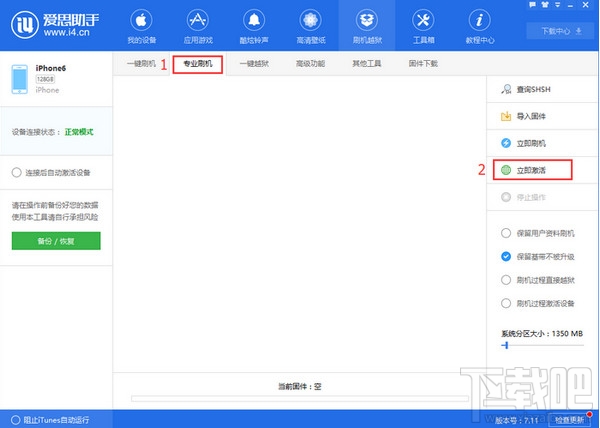This screenshot has width=600, height=428.
Task: Click the 立即激活 activate now label
Action: point(531,170)
